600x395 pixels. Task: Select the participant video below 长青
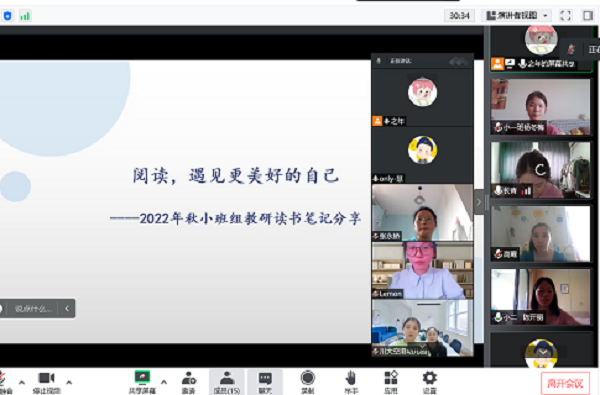tap(541, 233)
